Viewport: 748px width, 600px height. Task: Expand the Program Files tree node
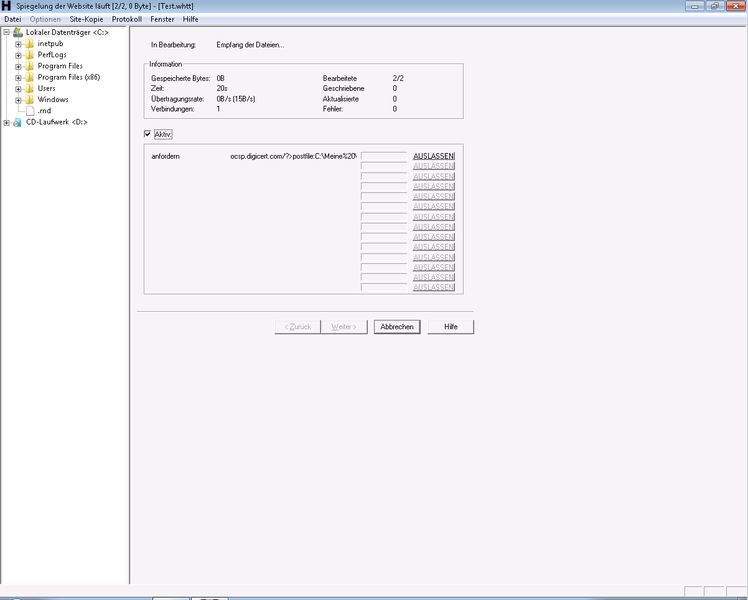[x=18, y=66]
